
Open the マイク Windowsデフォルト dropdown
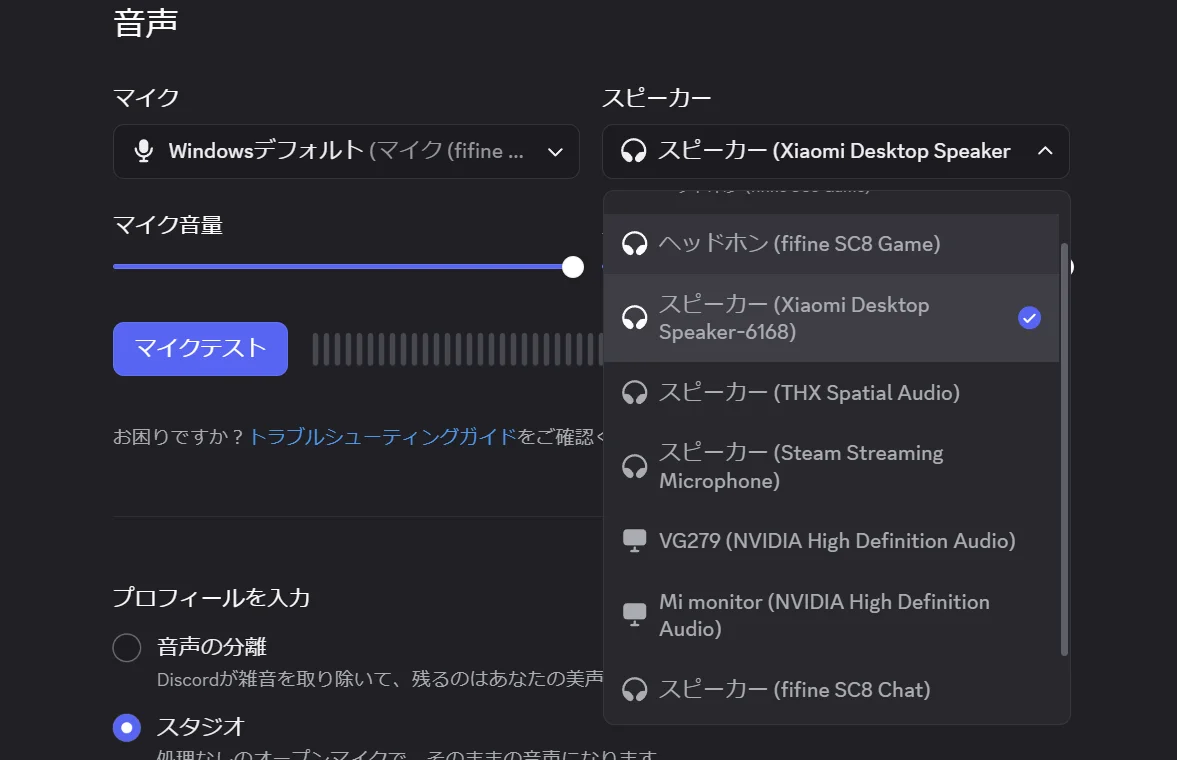346,151
